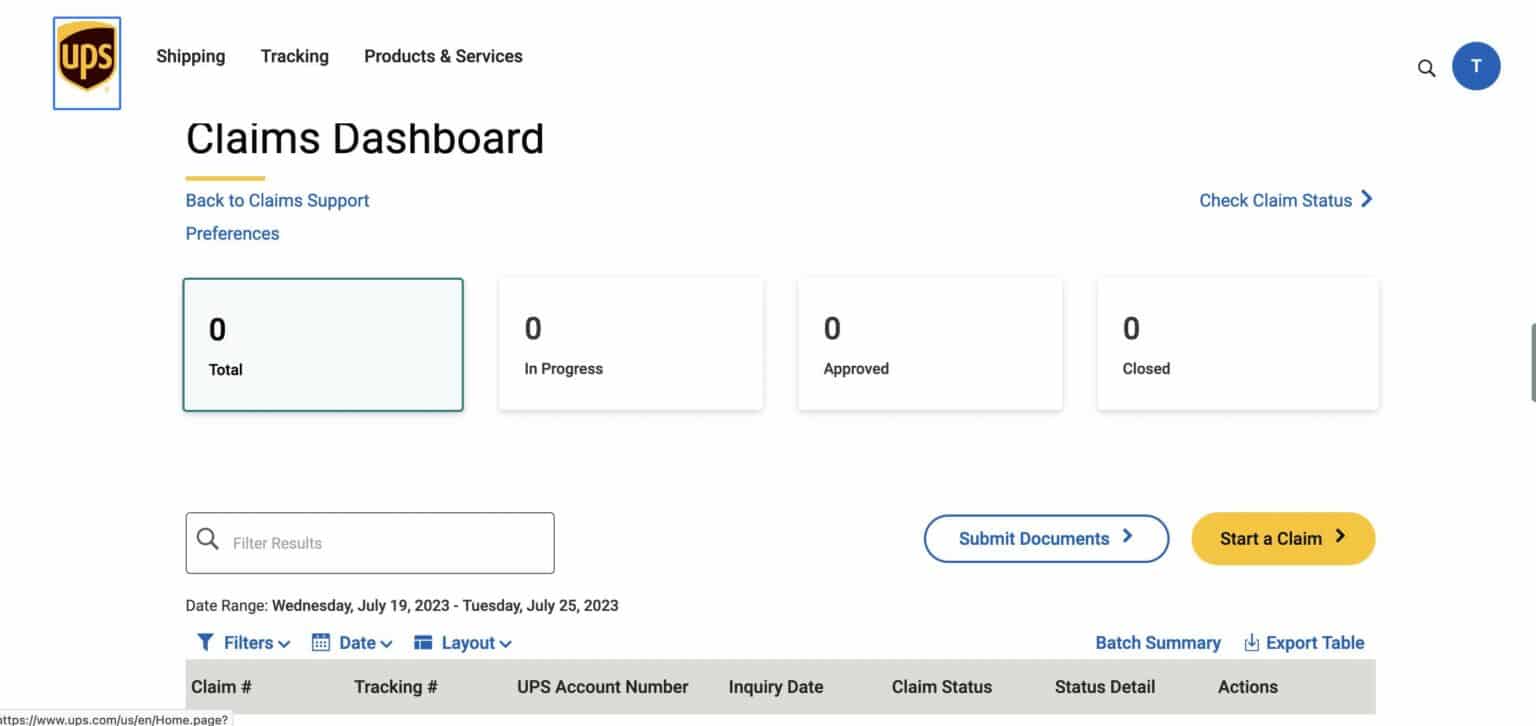Screen dimensions: 1536x726
Task: Open the Shipping menu
Action: pyautogui.click(x=190, y=56)
